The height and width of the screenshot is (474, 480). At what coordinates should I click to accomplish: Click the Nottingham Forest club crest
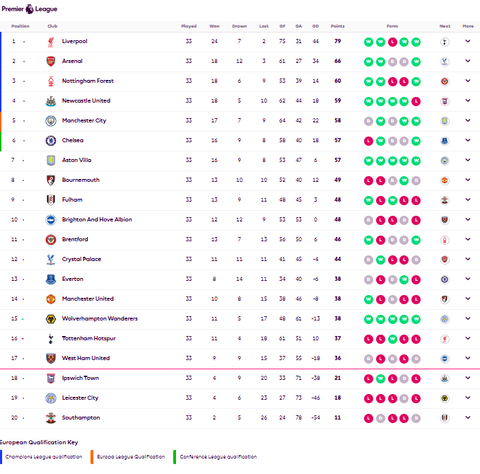pyautogui.click(x=51, y=81)
